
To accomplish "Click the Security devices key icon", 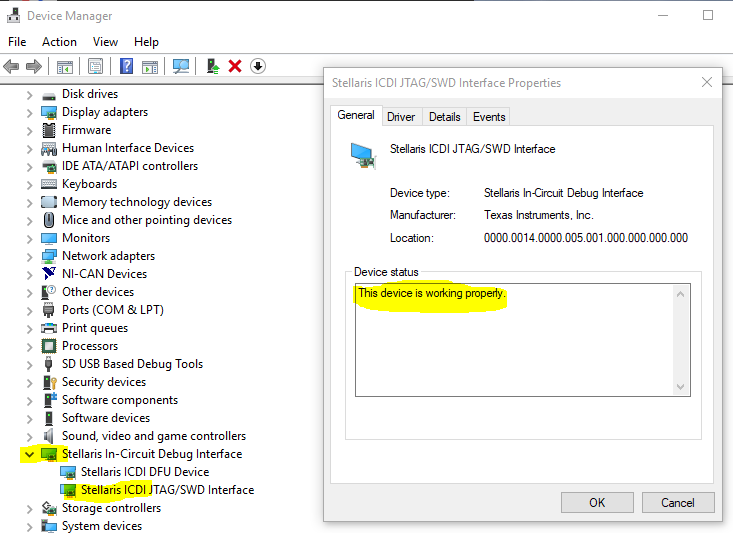I will point(49,382).
